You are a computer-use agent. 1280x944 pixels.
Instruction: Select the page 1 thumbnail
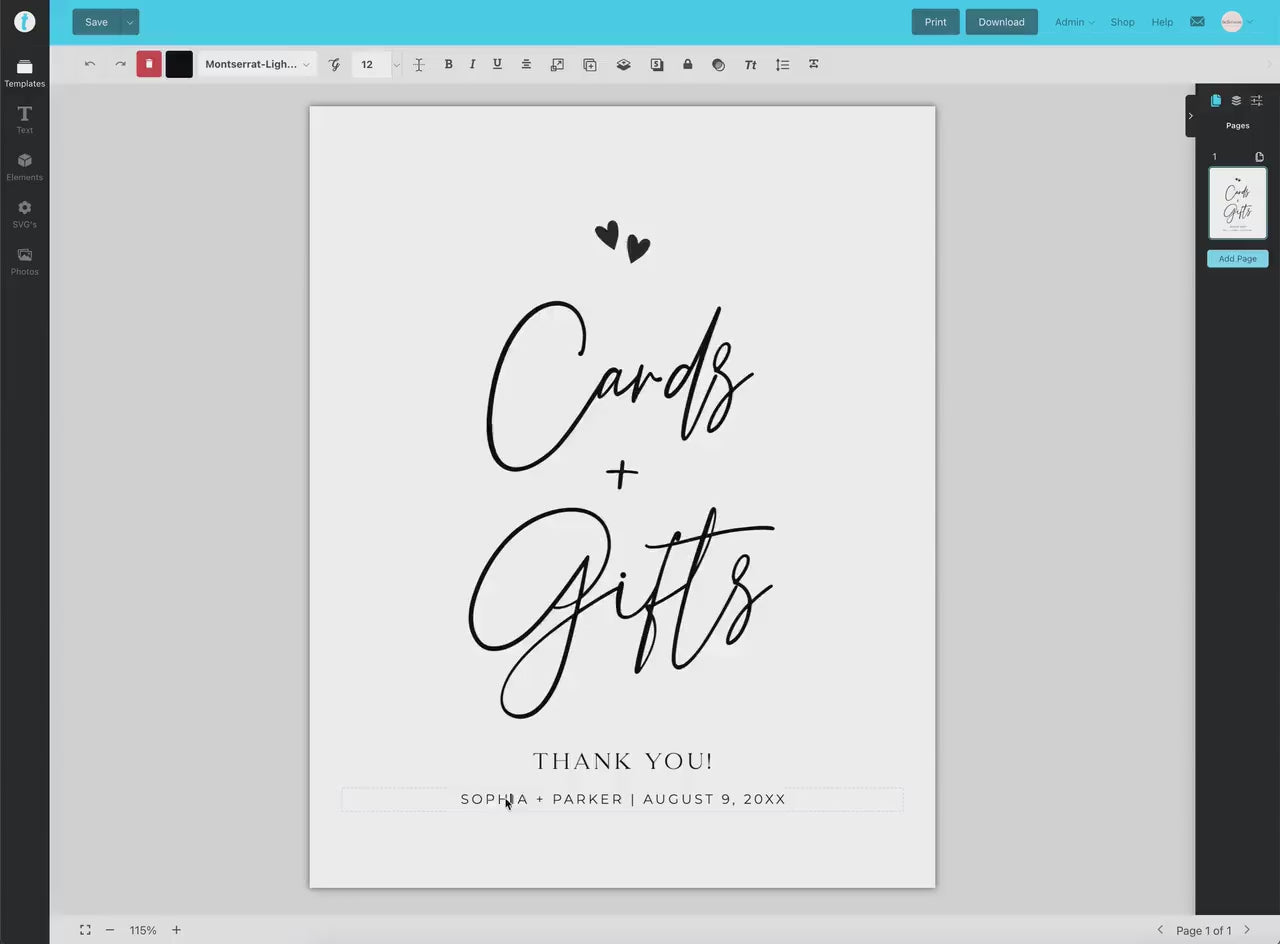pyautogui.click(x=1238, y=203)
